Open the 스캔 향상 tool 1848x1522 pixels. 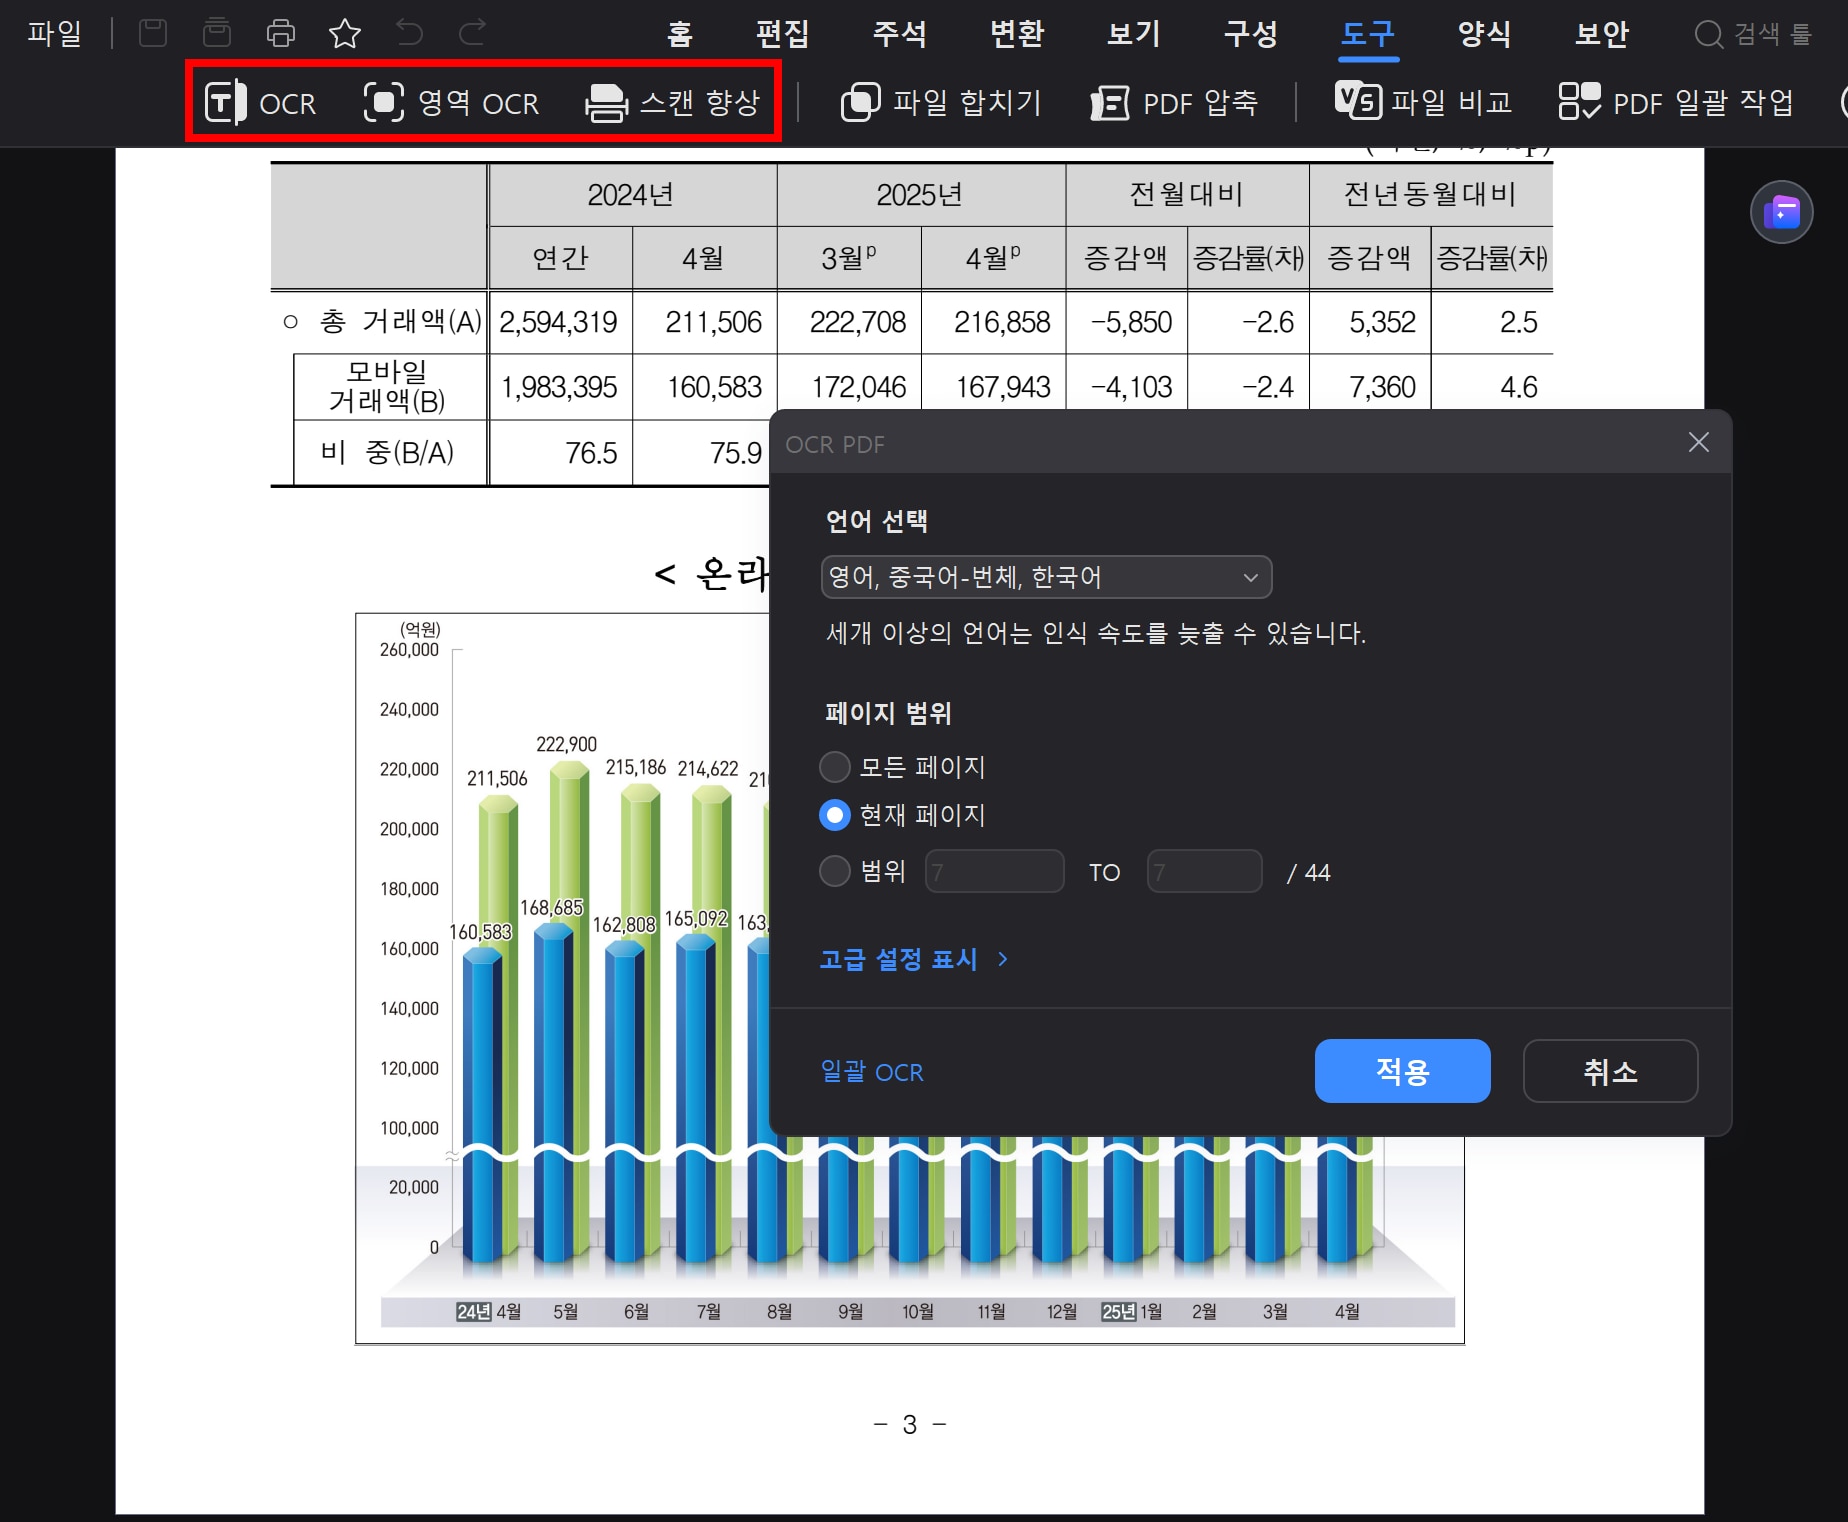point(673,102)
